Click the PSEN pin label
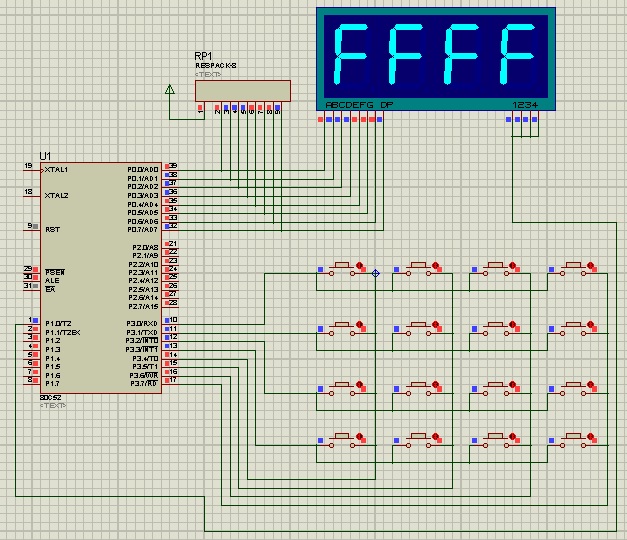Image resolution: width=627 pixels, height=540 pixels. 55,272
